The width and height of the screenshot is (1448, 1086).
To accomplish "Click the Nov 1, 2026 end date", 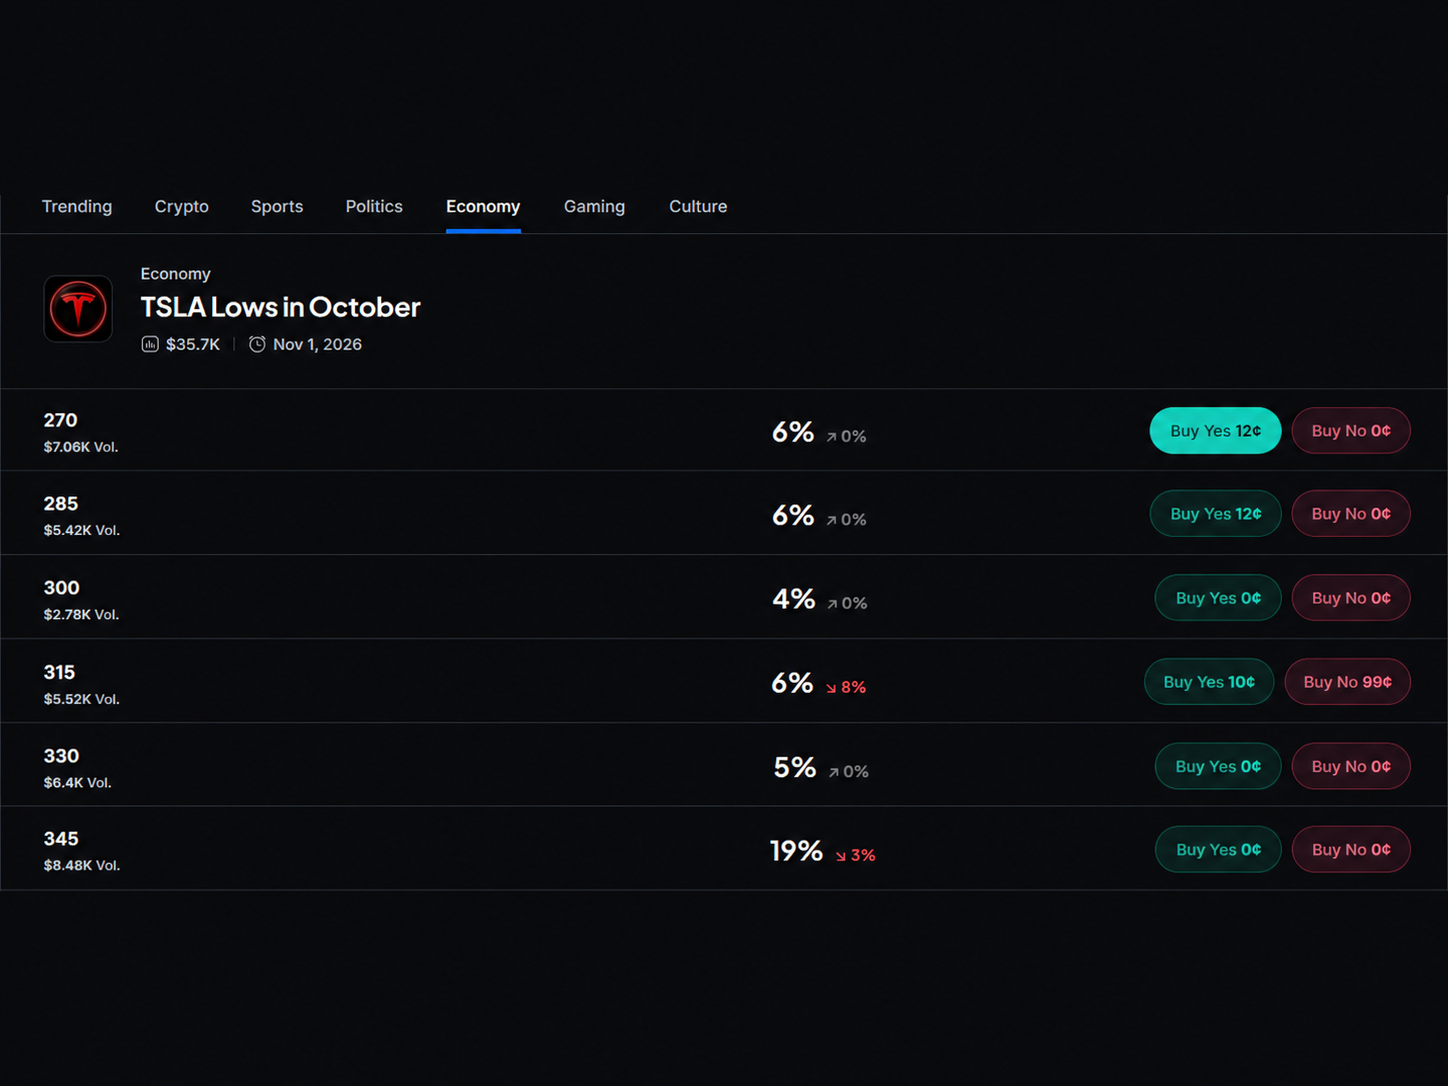I will (x=317, y=344).
